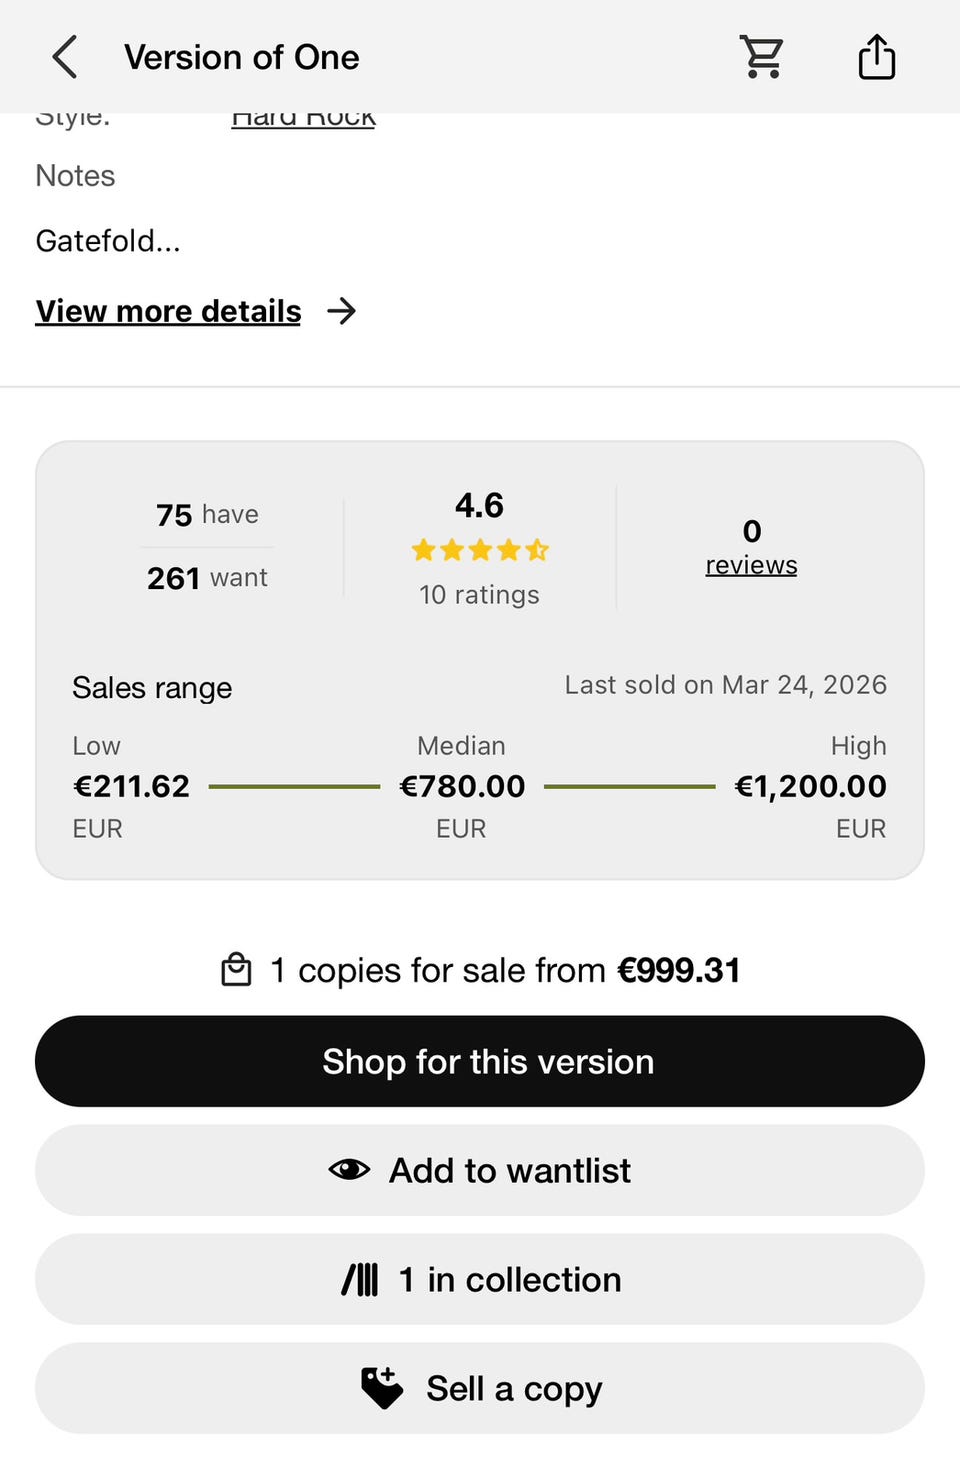Click the price tag icon on Sell a copy

pos(382,1388)
